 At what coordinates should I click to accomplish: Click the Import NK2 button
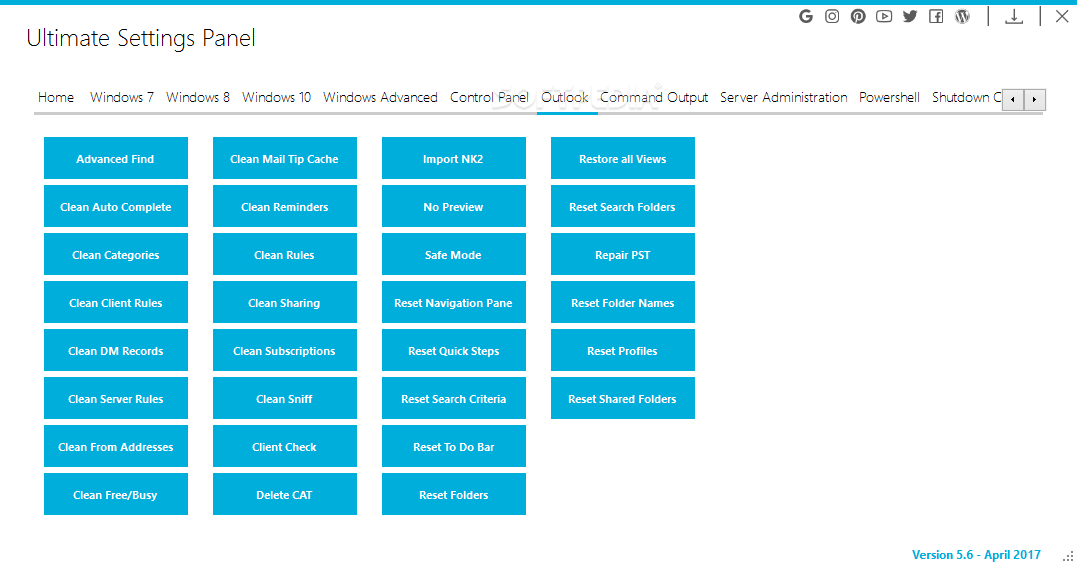453,158
